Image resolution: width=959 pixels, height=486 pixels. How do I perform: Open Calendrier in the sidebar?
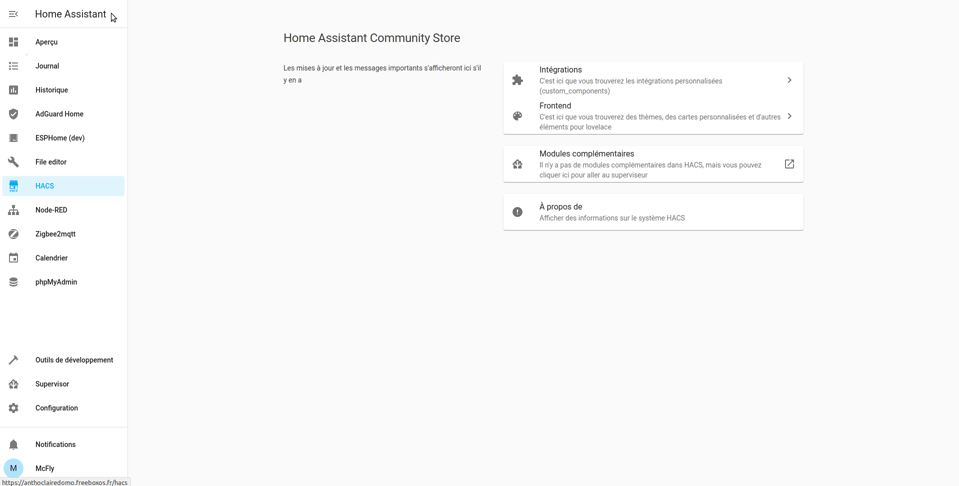point(64,258)
